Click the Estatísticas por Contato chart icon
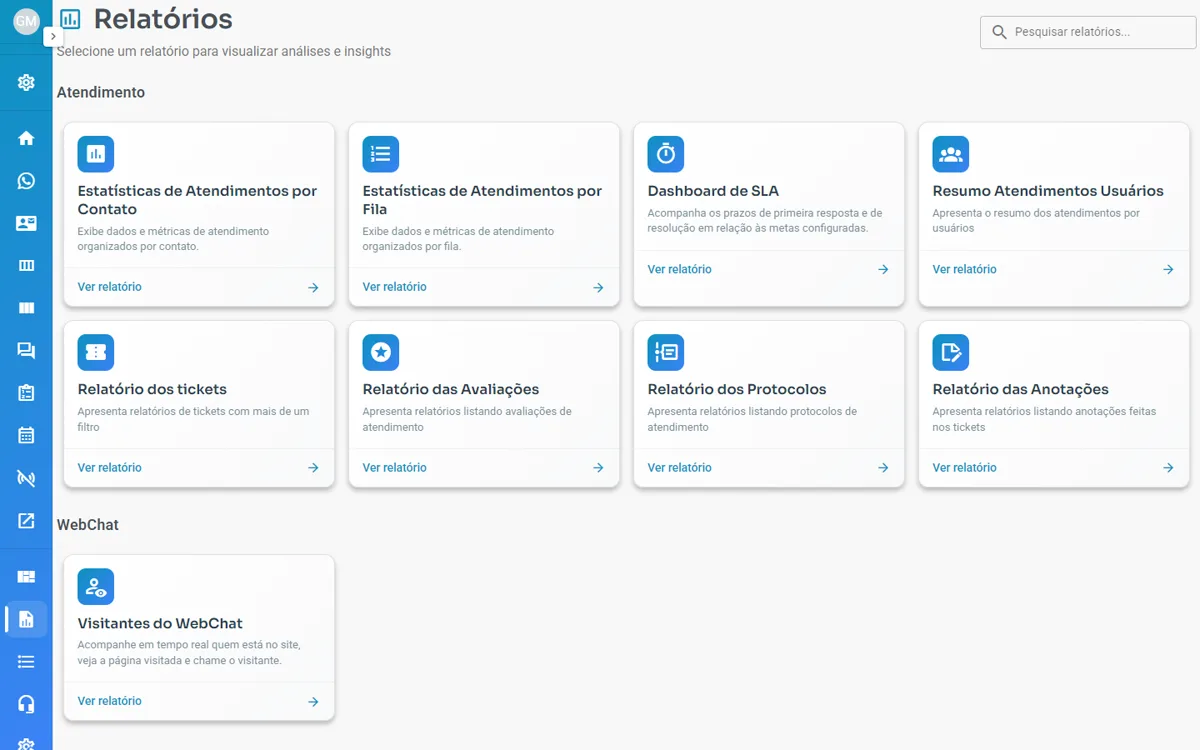This screenshot has height=750, width=1200. pyautogui.click(x=96, y=154)
